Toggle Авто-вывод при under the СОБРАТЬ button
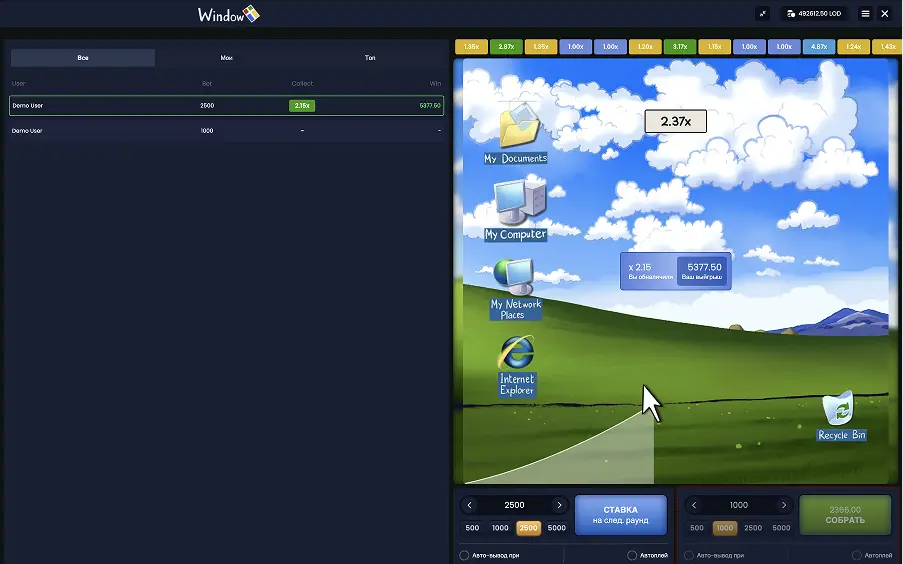This screenshot has width=903, height=564. click(689, 555)
